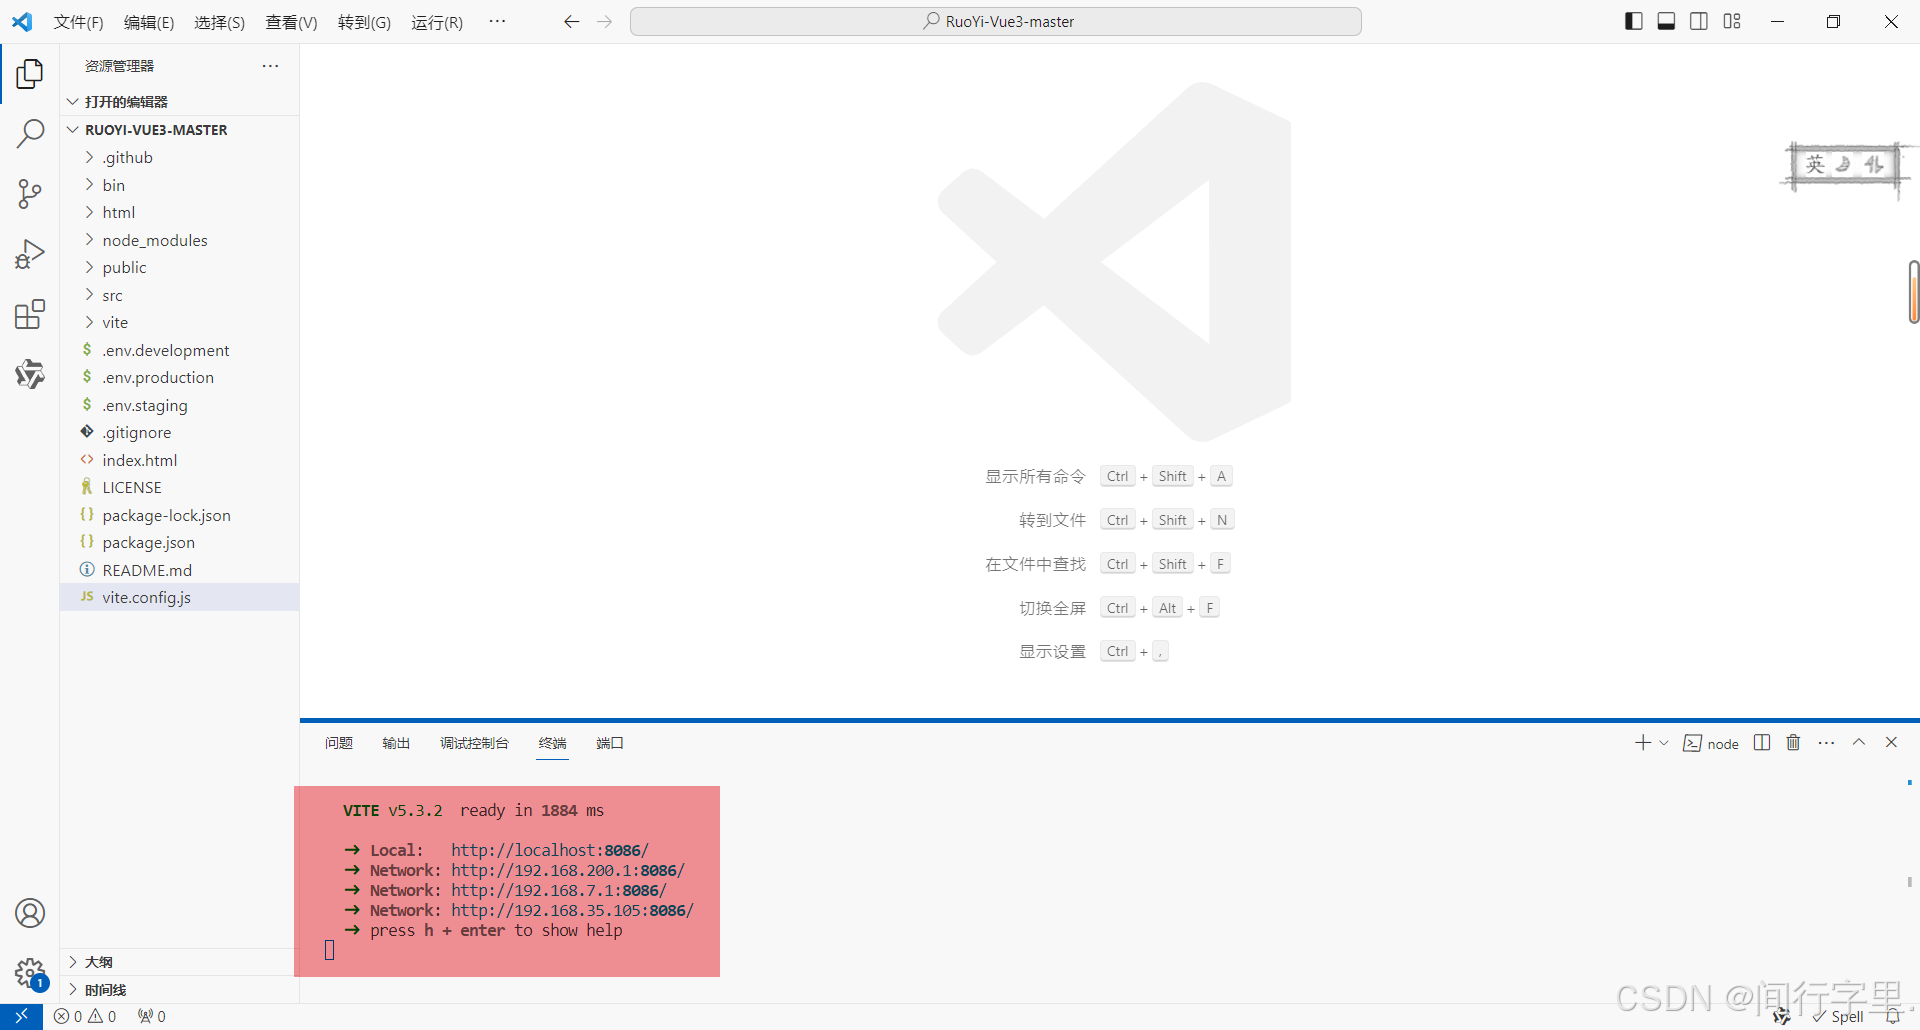Open the sixth activity bar extension icon
The height and width of the screenshot is (1030, 1920).
30,374
